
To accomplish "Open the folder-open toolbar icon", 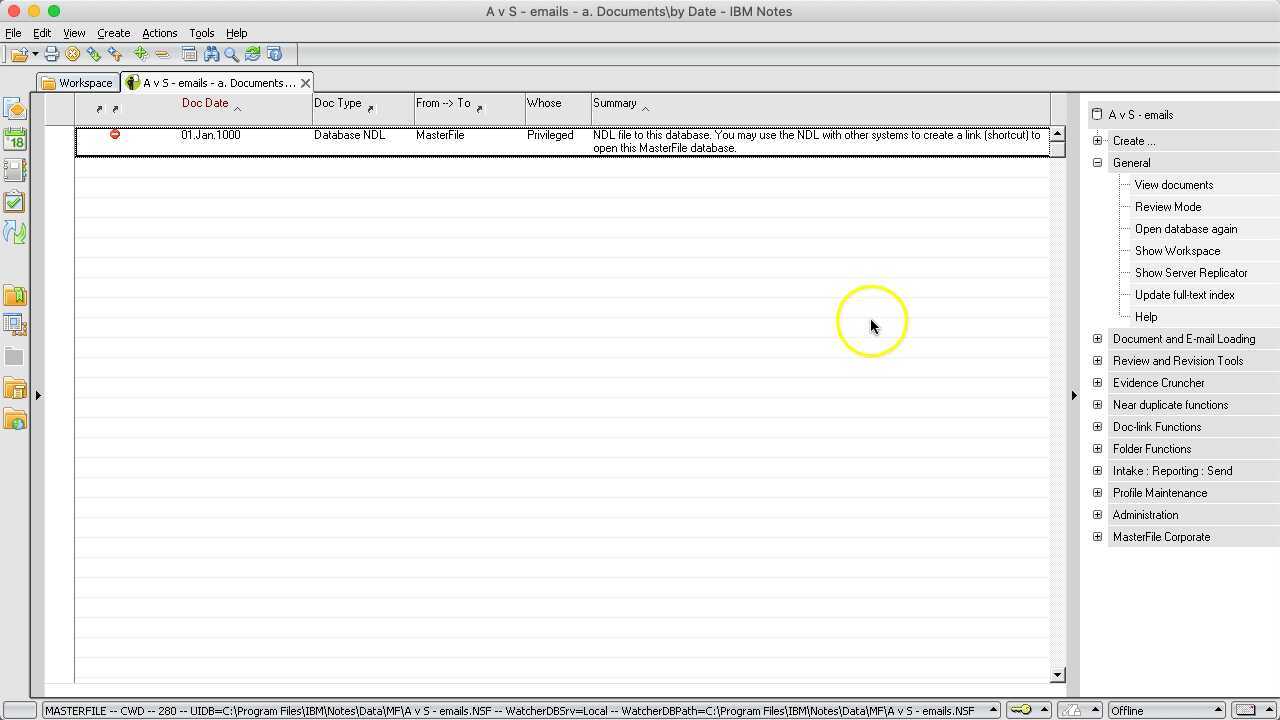I will (x=18, y=54).
